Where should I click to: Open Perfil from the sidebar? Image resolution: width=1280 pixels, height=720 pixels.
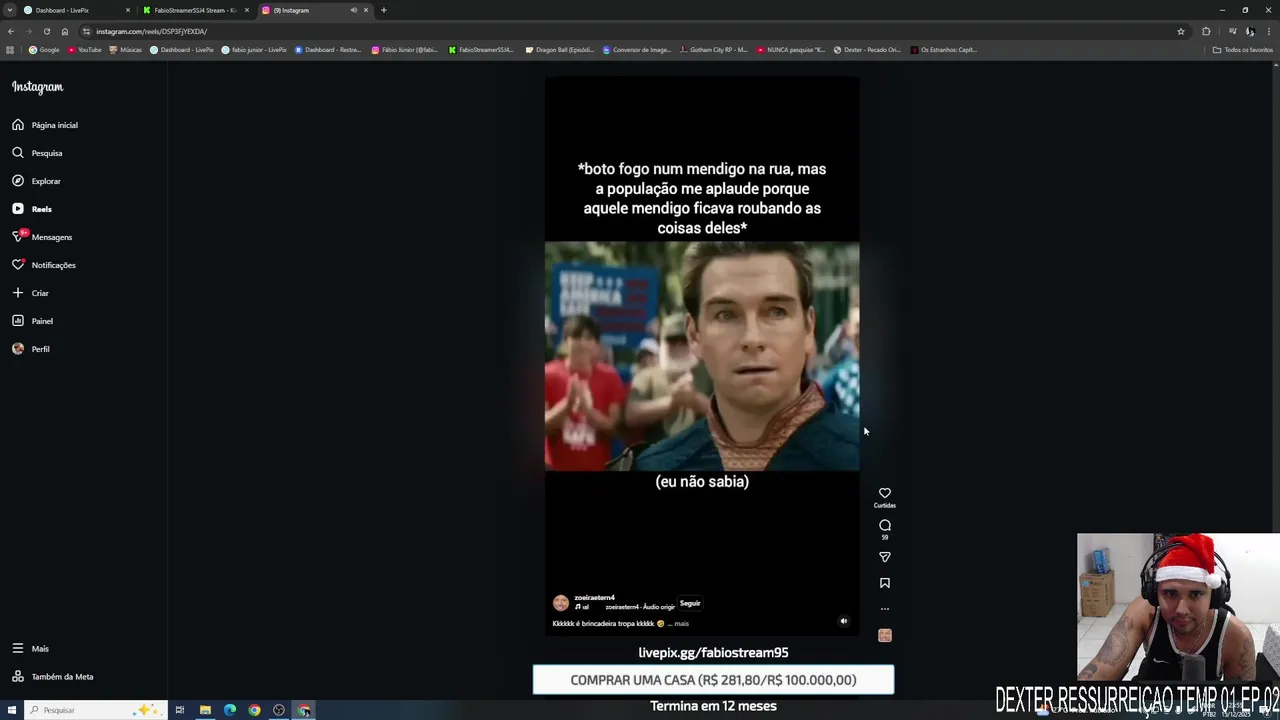pos(31,349)
